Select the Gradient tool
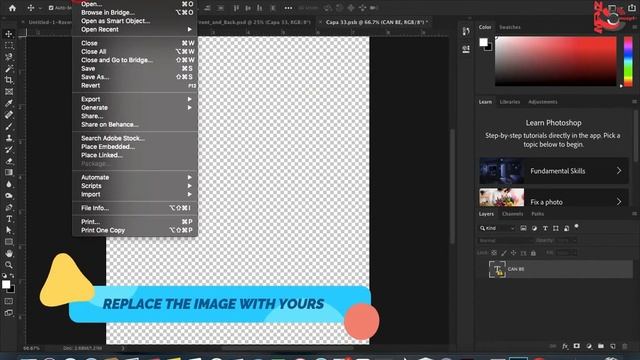Screen dimensions: 640x360 click(x=9, y=172)
